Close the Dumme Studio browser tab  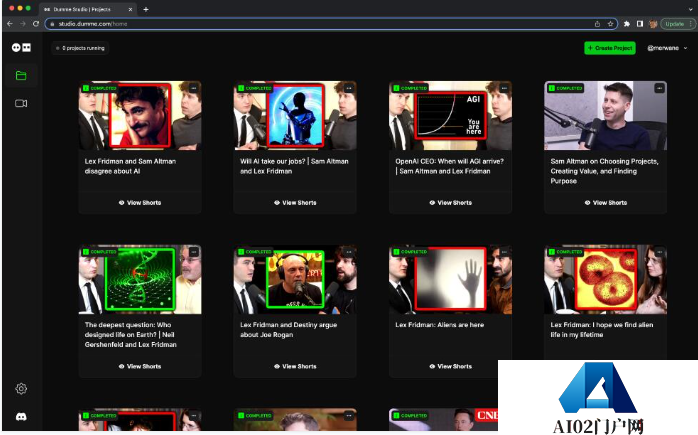130,9
